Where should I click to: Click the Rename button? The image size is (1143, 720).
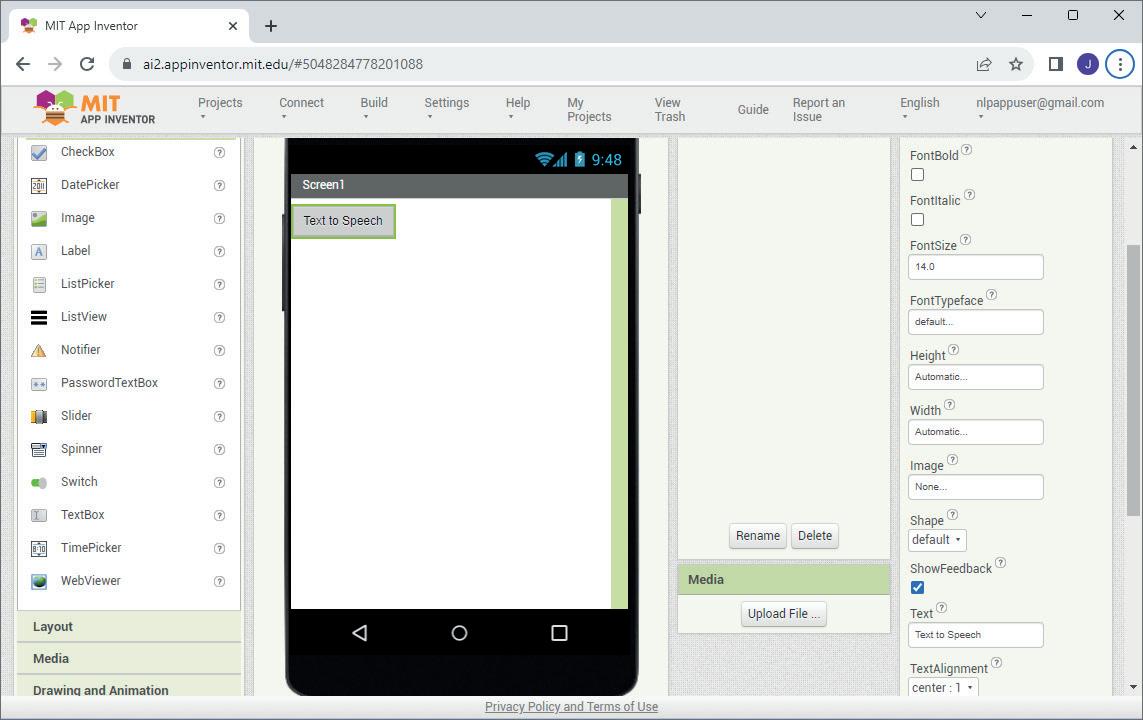point(757,536)
